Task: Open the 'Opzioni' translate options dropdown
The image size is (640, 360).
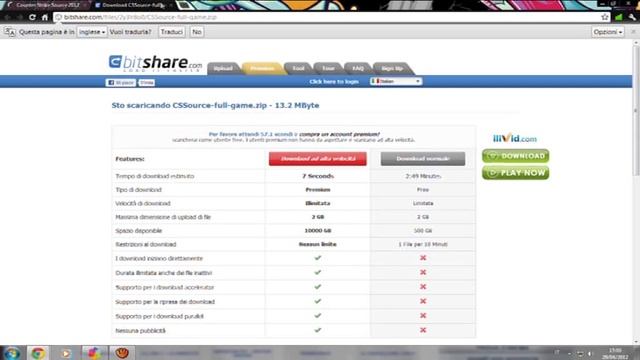Action: click(608, 32)
